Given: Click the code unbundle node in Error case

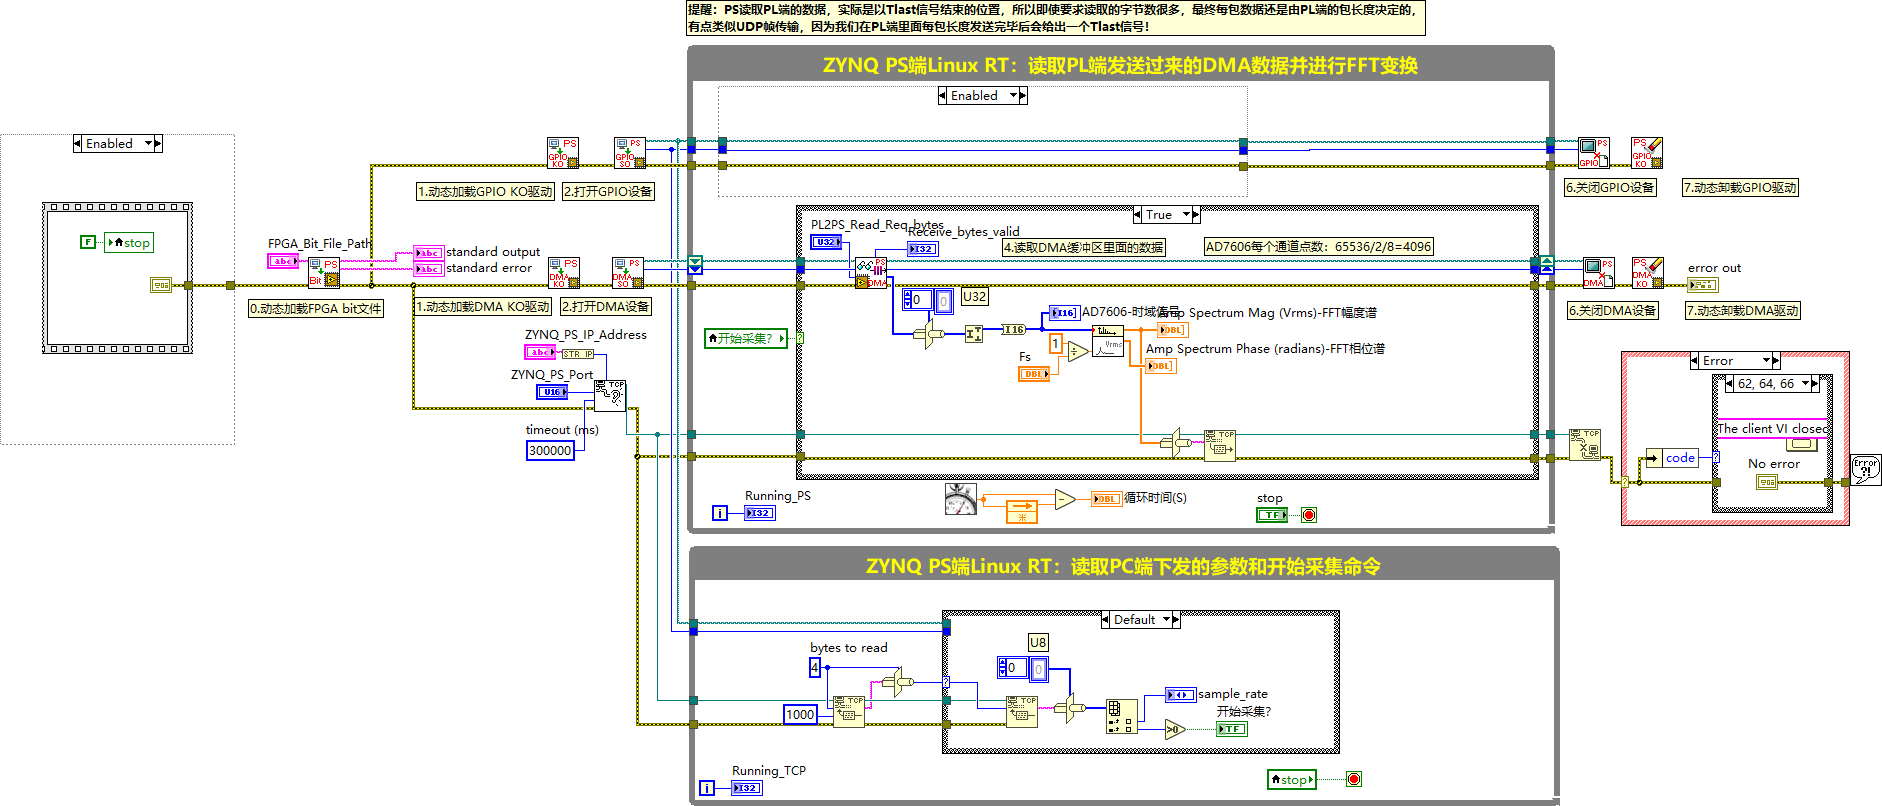Looking at the screenshot, I should click(1672, 458).
